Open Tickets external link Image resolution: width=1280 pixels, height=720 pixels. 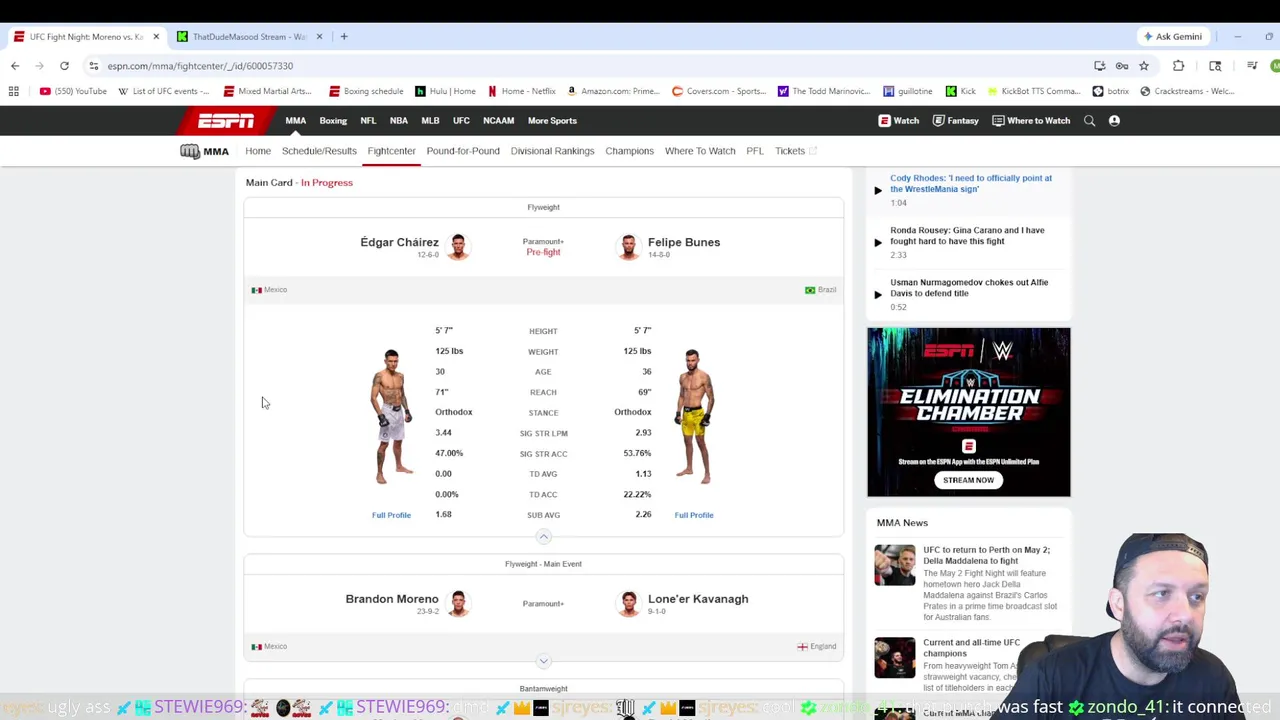[795, 151]
